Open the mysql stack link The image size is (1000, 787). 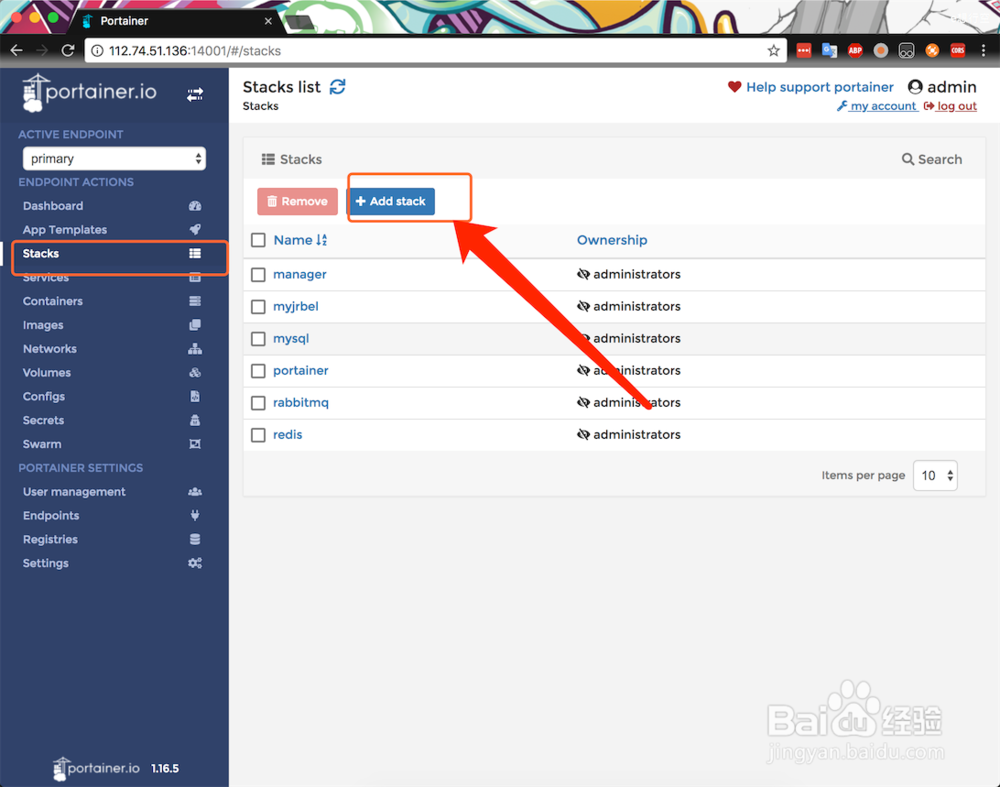[x=291, y=339]
